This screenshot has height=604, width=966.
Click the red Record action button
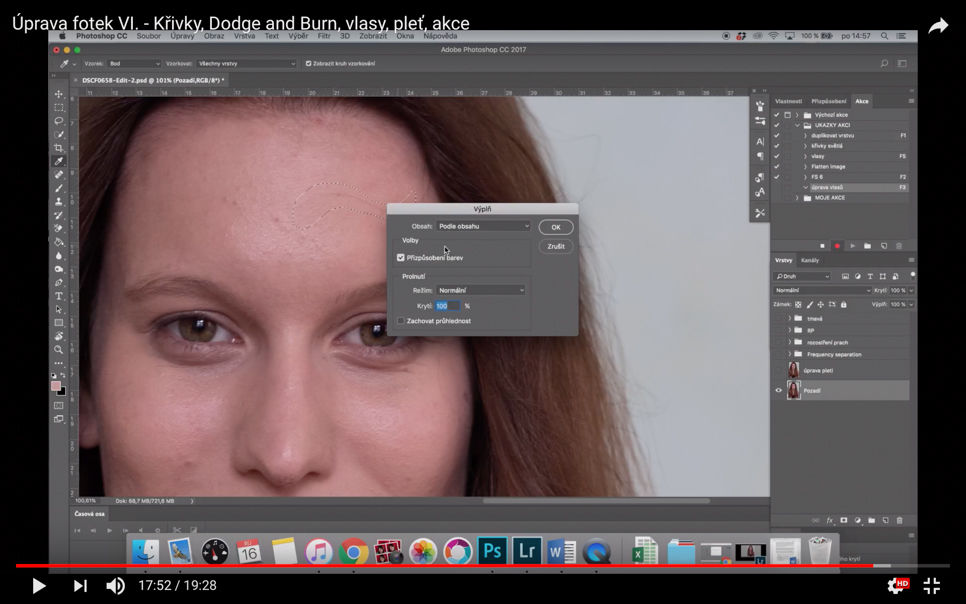point(837,246)
